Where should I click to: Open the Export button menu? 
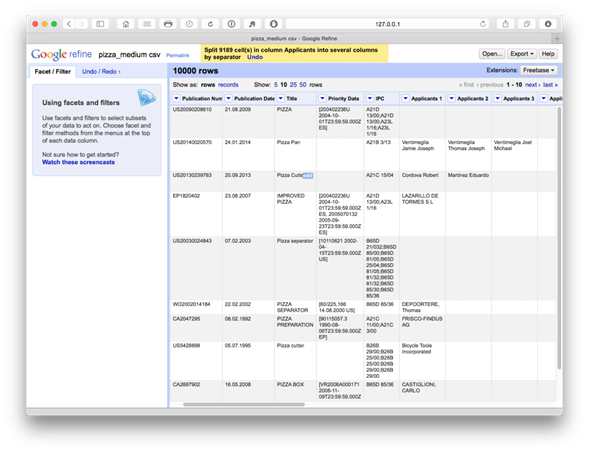click(522, 54)
